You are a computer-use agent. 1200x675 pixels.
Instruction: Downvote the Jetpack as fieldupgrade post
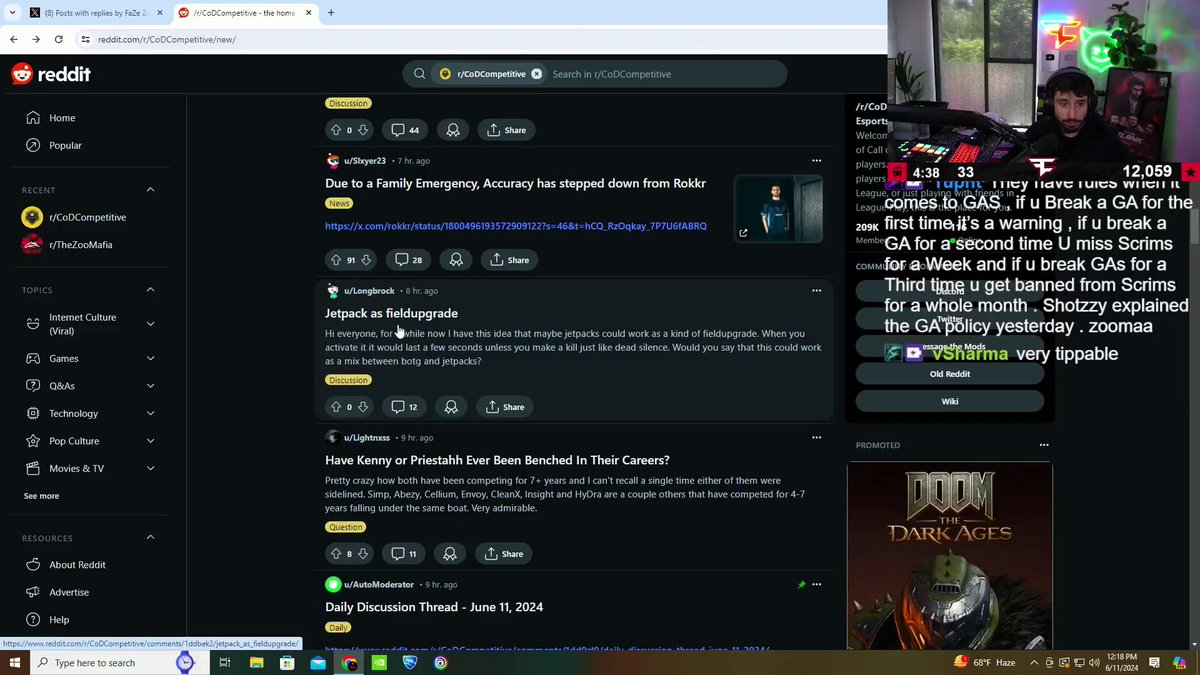click(x=363, y=407)
